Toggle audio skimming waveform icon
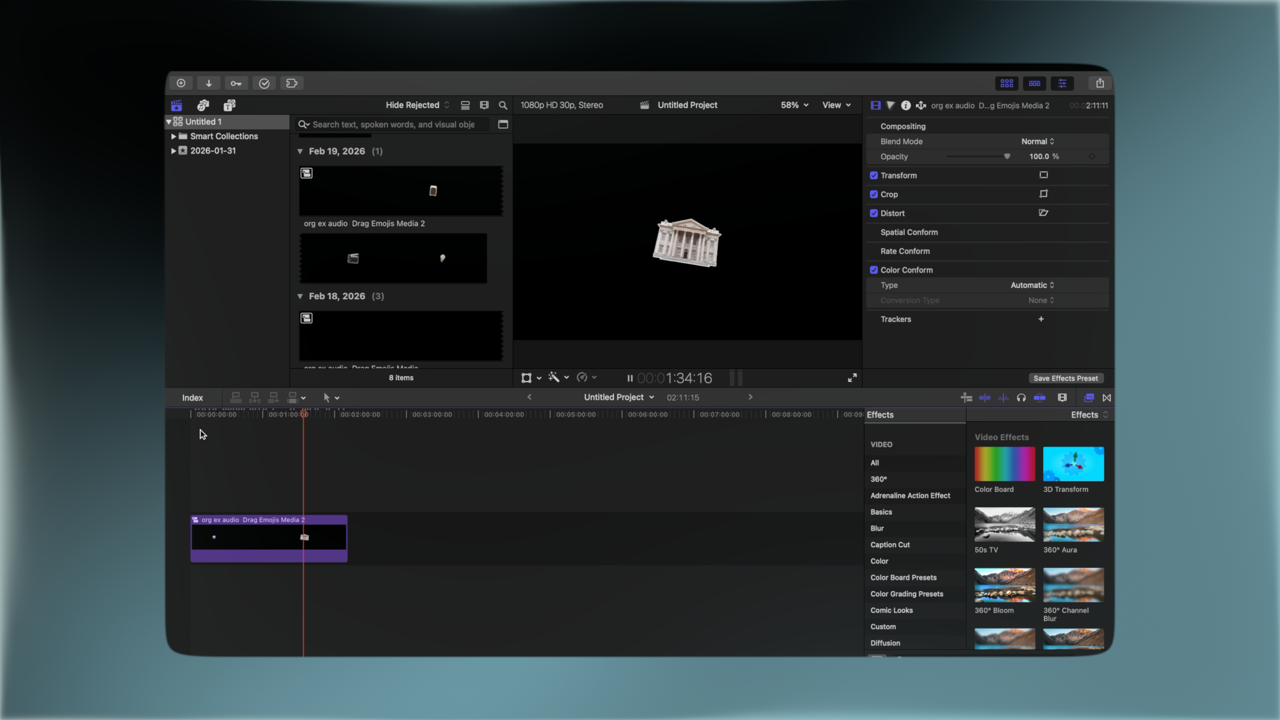The width and height of the screenshot is (1280, 720). pyautogui.click(x=1003, y=398)
